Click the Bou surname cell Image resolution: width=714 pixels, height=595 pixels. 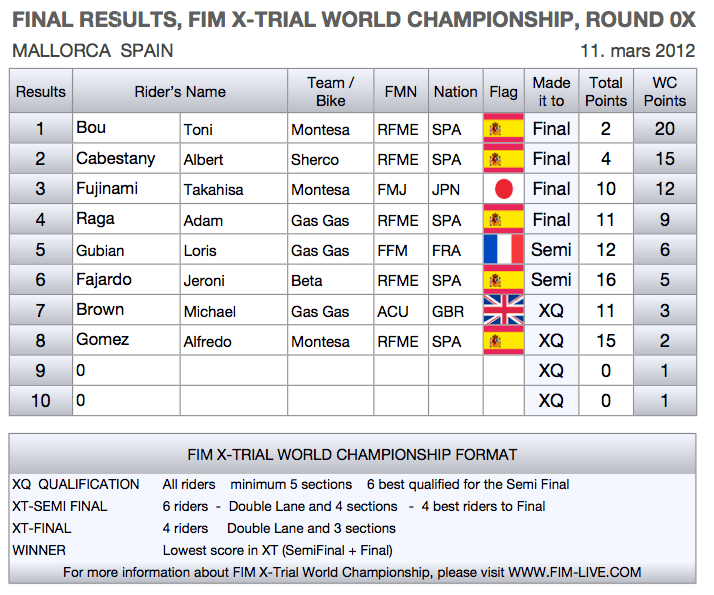(126, 128)
